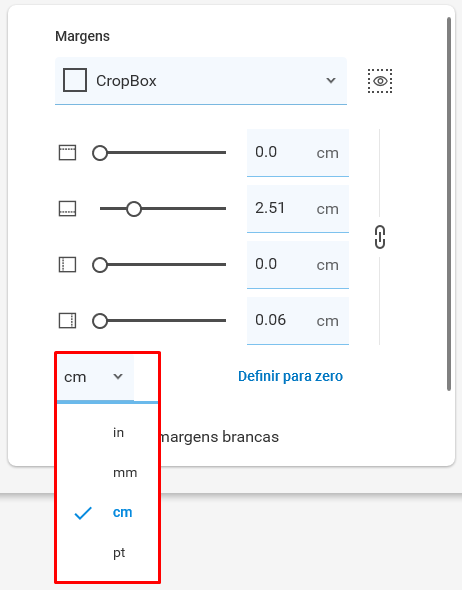Click the bottom margin 2.51 input field
462x590 pixels.
298,209
